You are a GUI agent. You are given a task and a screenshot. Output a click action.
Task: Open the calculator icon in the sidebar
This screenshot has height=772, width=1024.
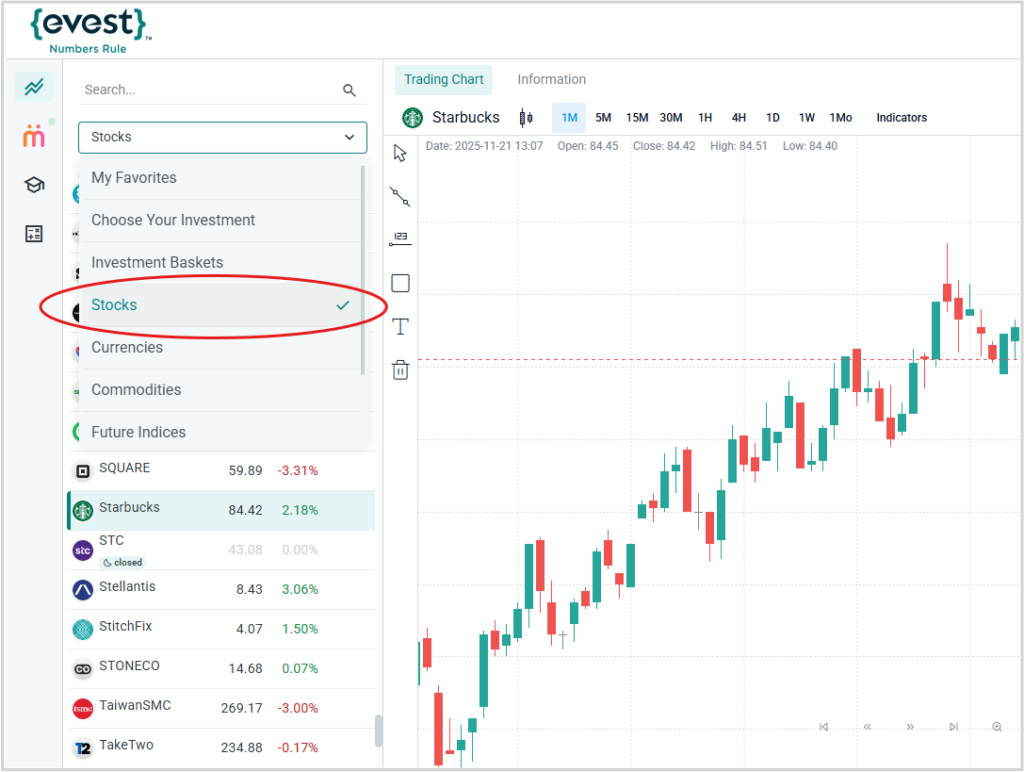(x=34, y=233)
